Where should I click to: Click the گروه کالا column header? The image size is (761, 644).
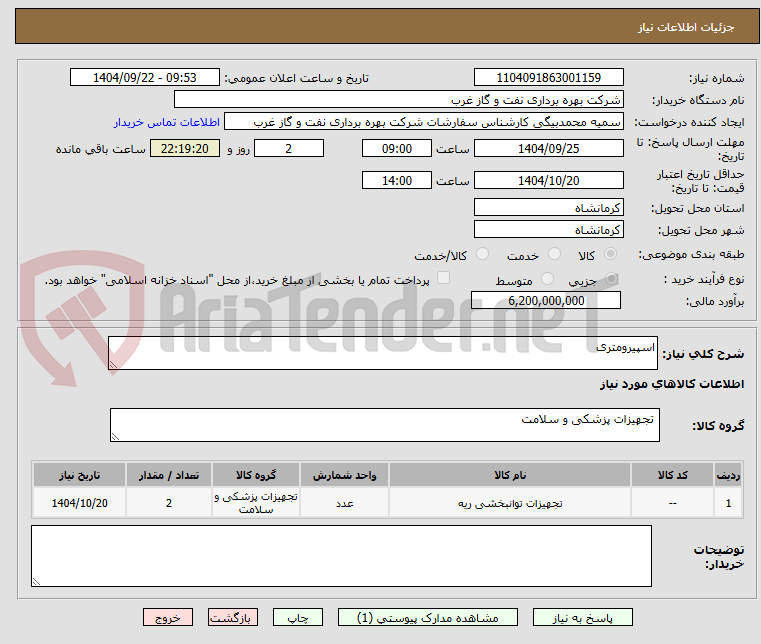coord(256,475)
